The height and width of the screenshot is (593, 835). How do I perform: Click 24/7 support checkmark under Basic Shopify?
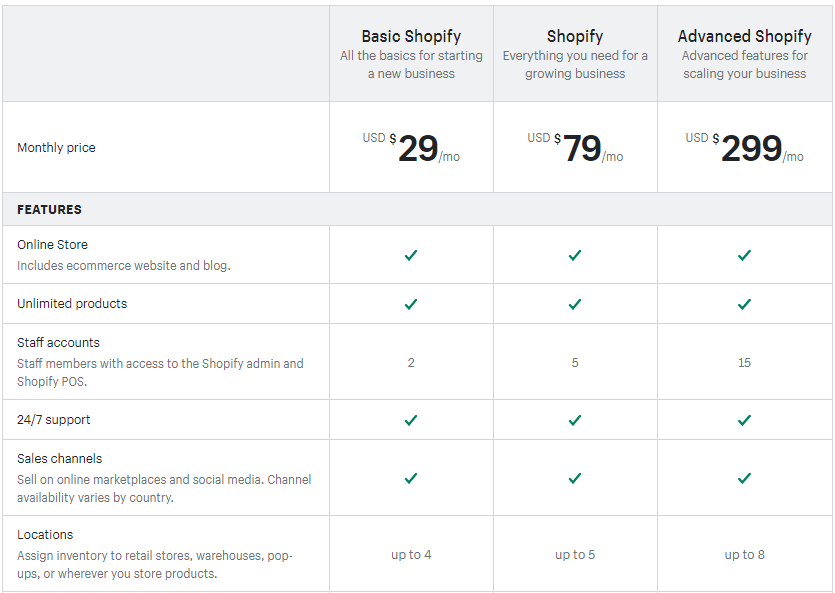tap(411, 420)
